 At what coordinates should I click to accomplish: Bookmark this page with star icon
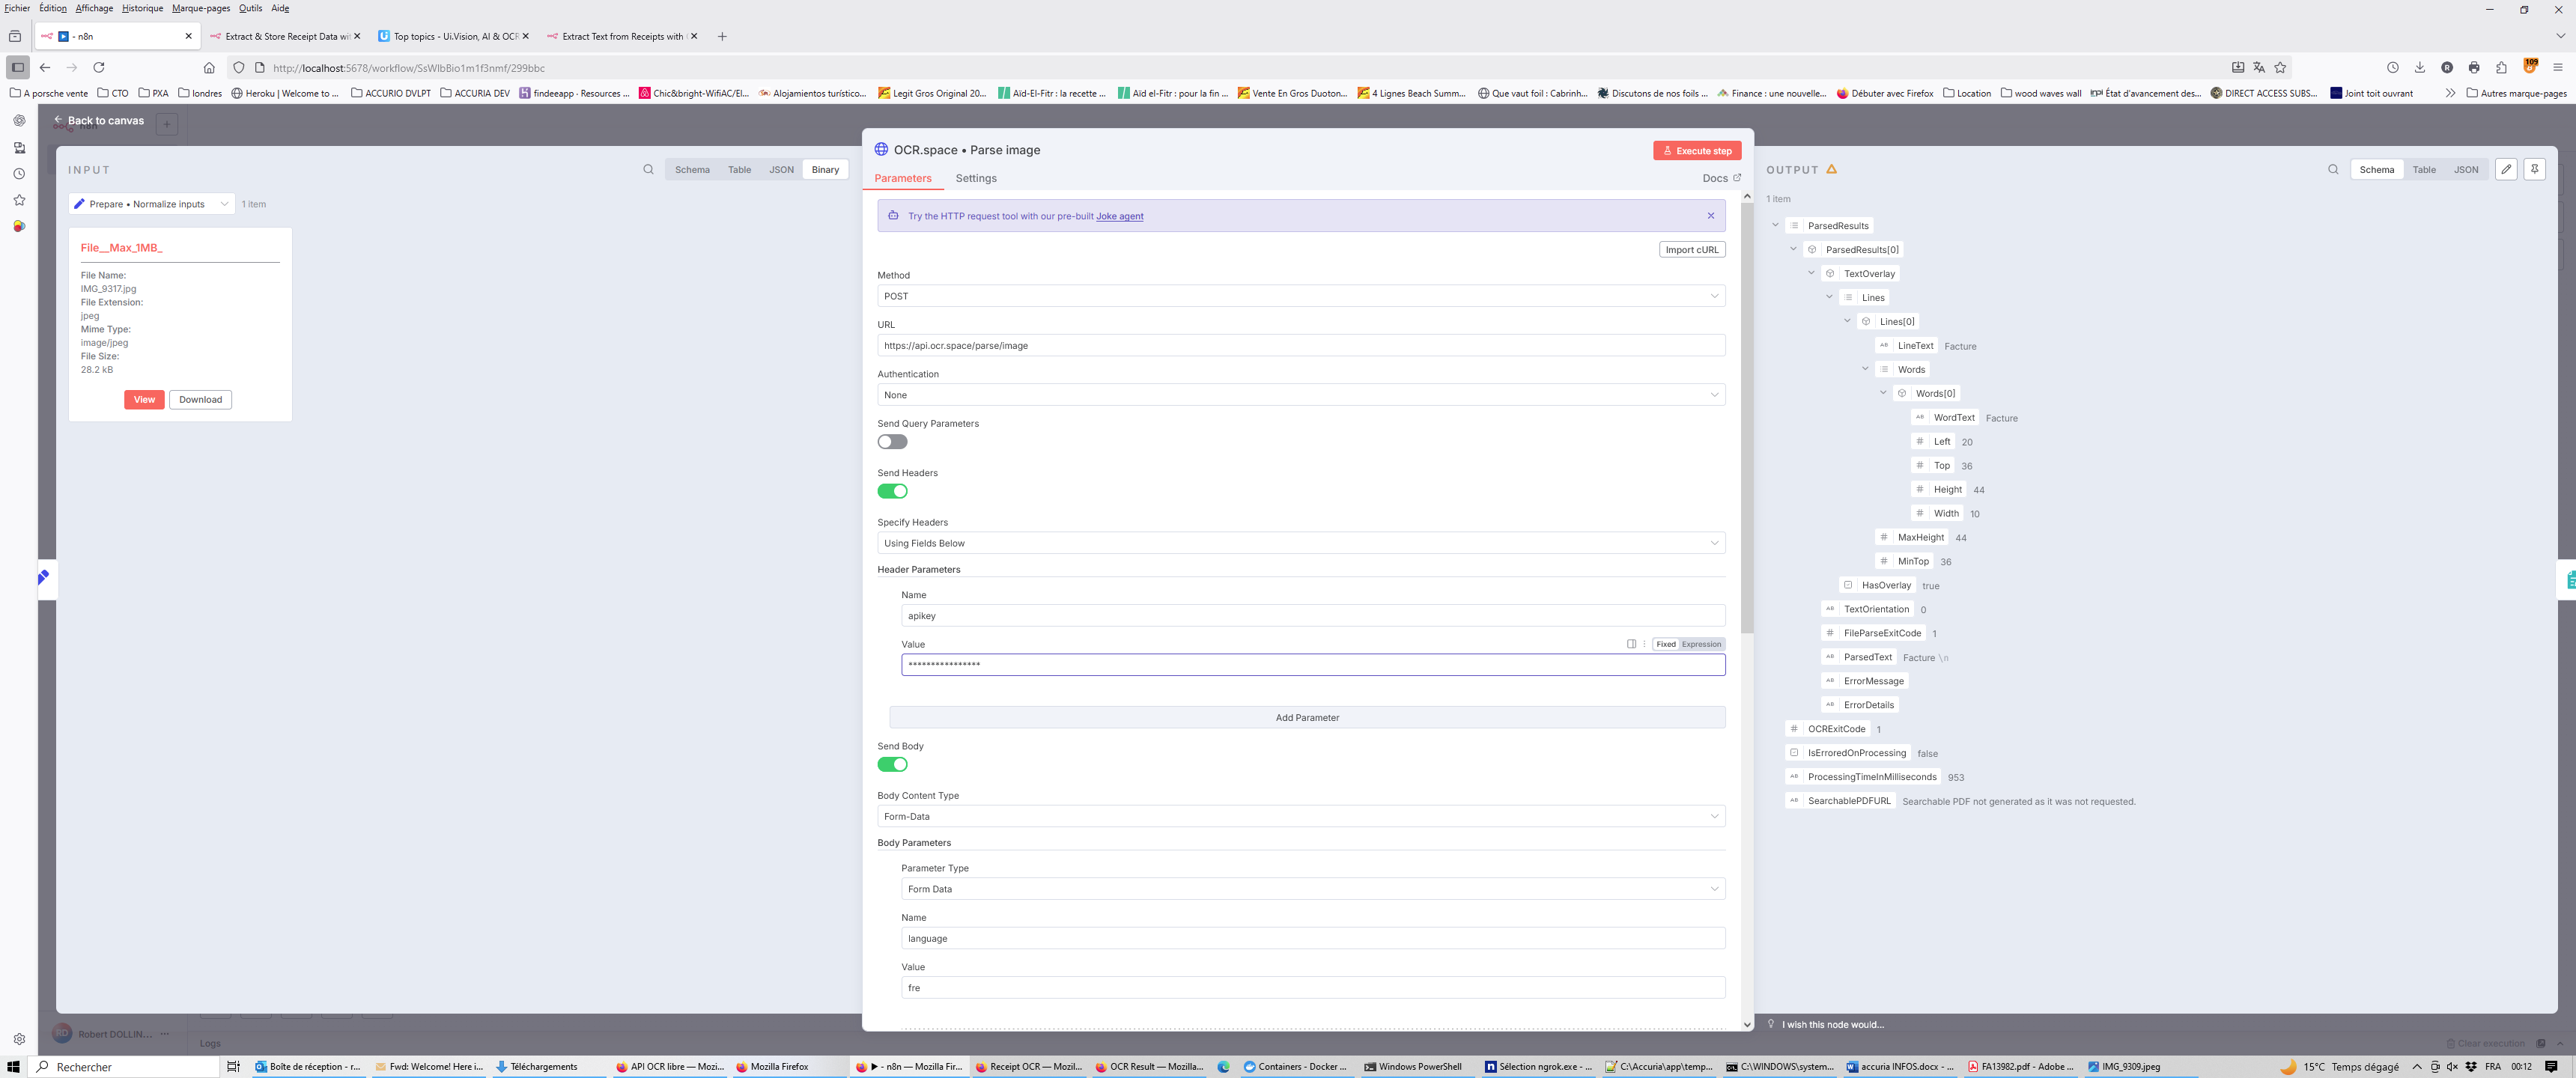pos(2280,68)
